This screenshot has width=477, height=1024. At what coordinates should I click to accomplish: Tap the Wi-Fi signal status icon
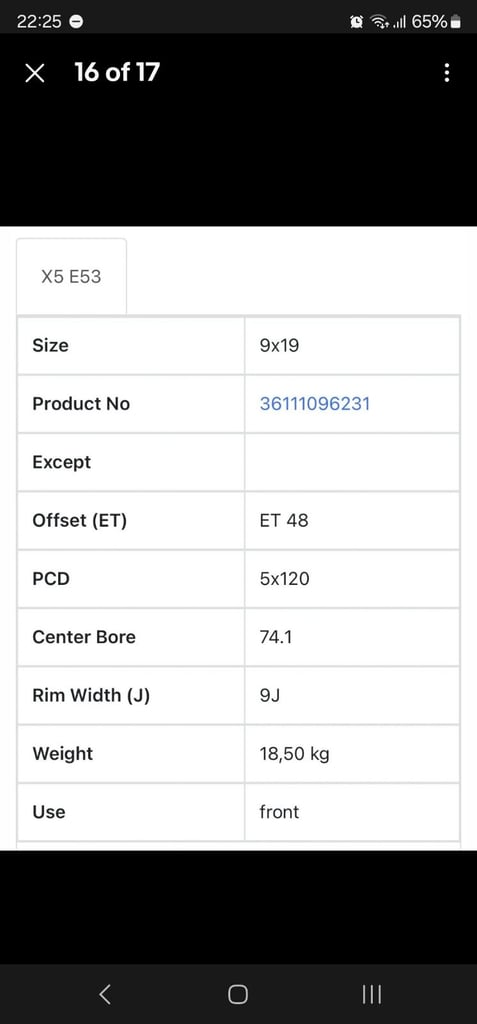click(x=379, y=22)
